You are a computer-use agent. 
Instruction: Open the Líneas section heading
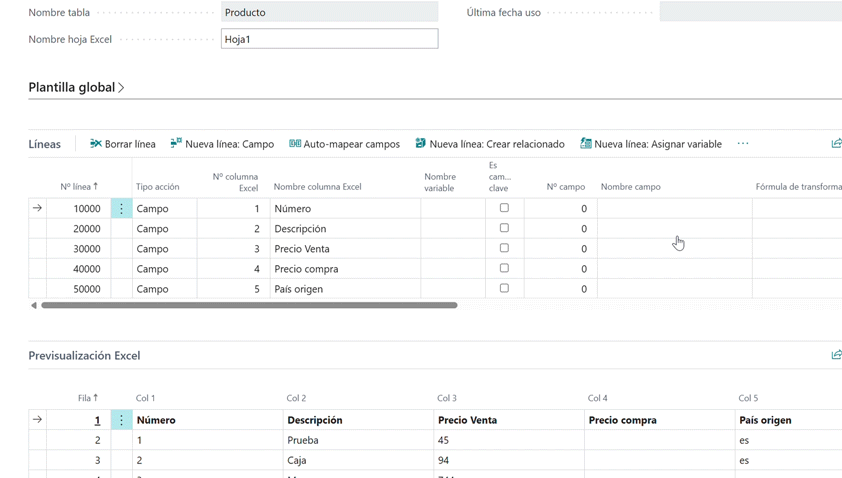[44, 144]
